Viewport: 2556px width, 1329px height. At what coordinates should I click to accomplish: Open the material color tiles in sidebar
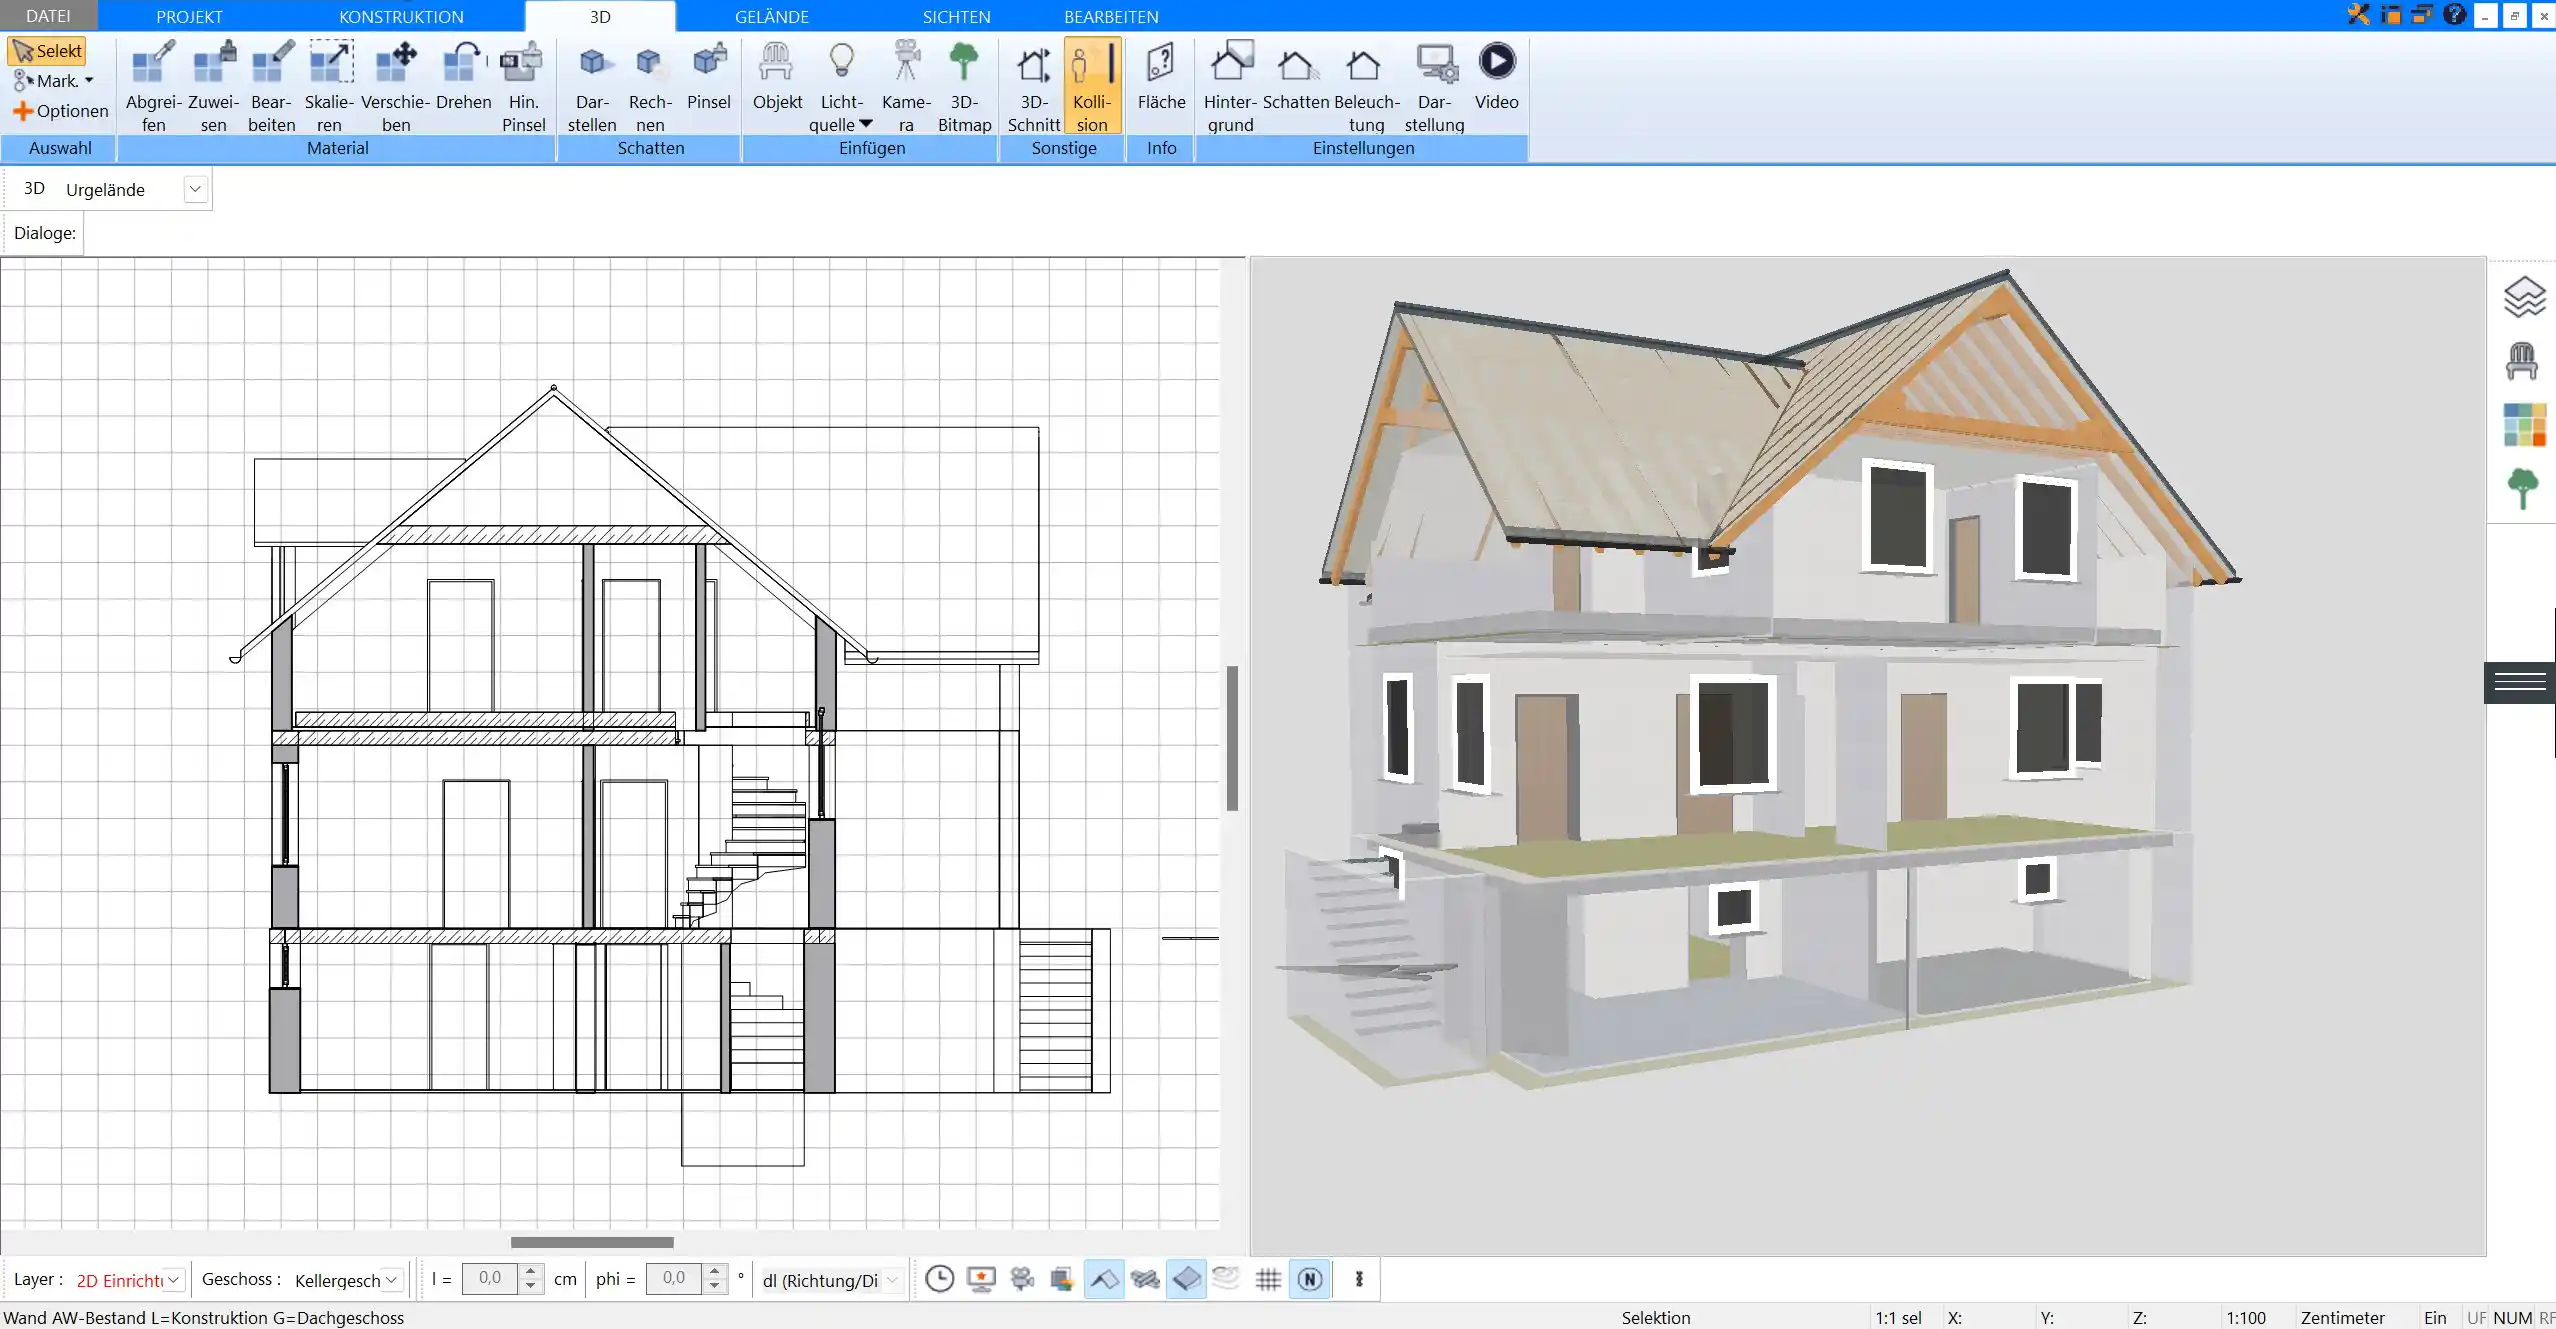(2524, 424)
